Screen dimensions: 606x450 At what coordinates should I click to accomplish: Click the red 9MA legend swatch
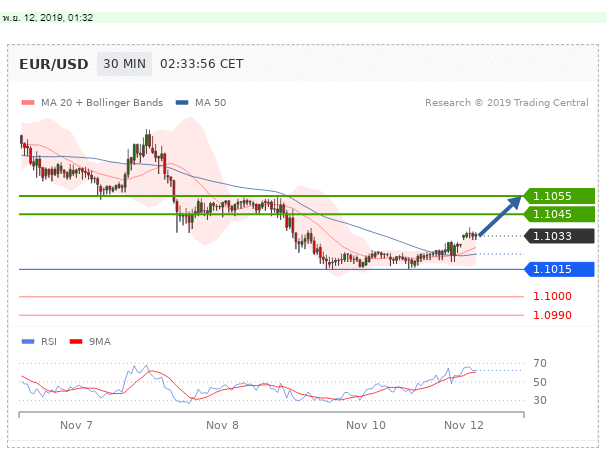76,342
